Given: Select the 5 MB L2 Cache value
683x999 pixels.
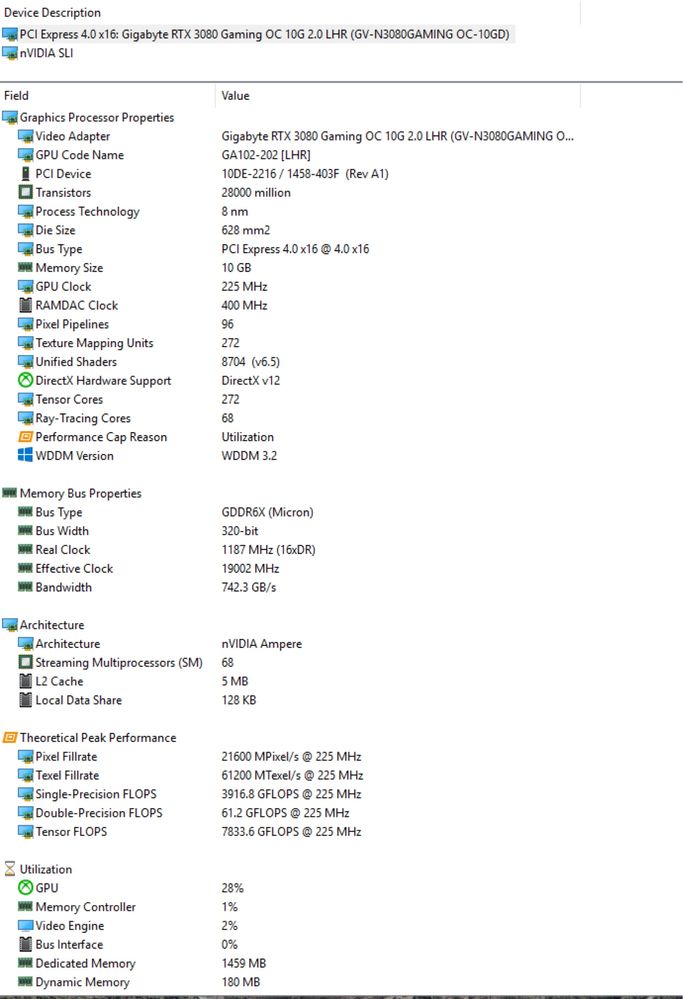Looking at the screenshot, I should [234, 681].
